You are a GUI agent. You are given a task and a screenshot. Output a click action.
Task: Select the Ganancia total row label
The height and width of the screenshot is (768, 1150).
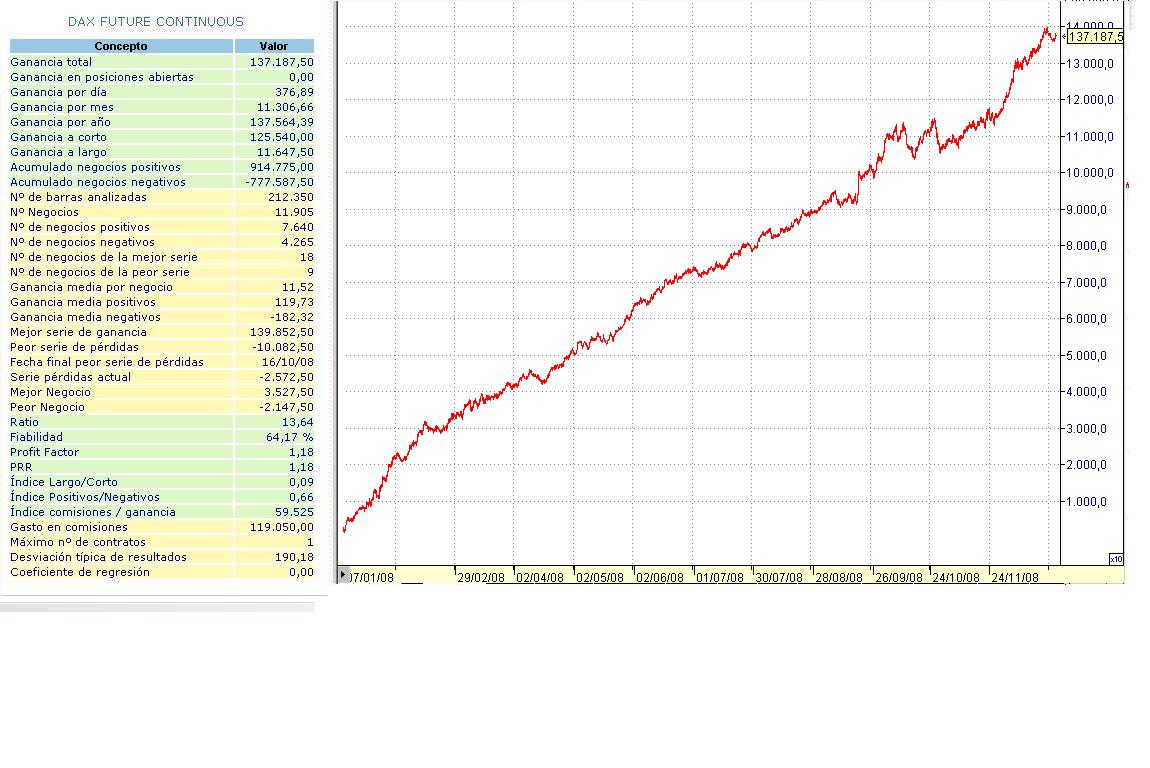tap(51, 62)
